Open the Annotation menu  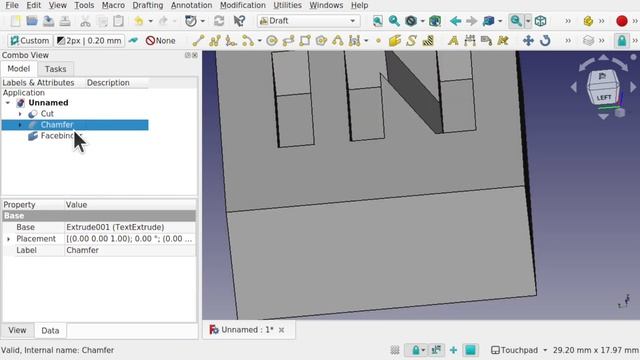click(x=191, y=5)
